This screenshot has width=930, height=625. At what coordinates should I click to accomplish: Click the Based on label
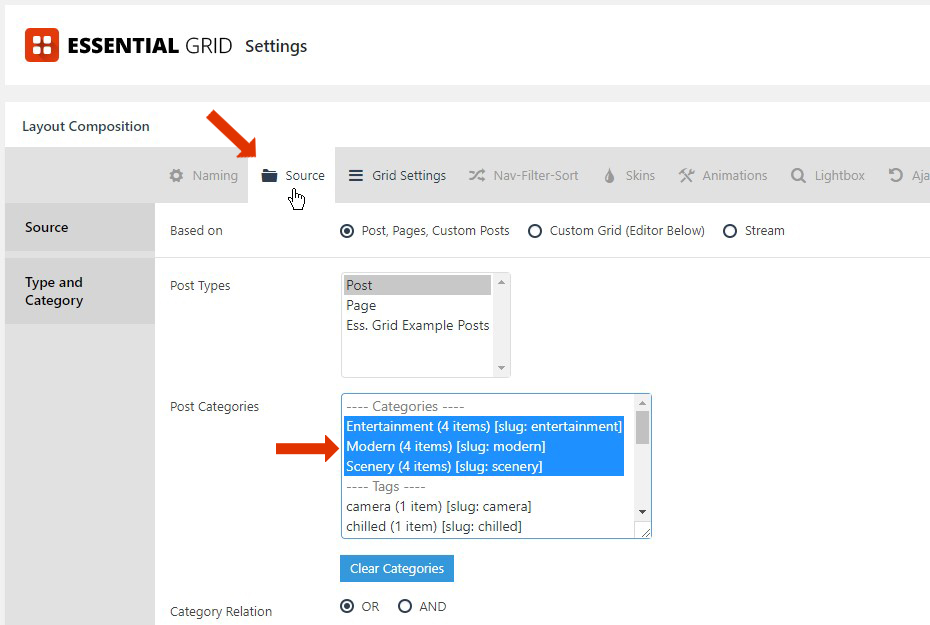[x=196, y=231]
